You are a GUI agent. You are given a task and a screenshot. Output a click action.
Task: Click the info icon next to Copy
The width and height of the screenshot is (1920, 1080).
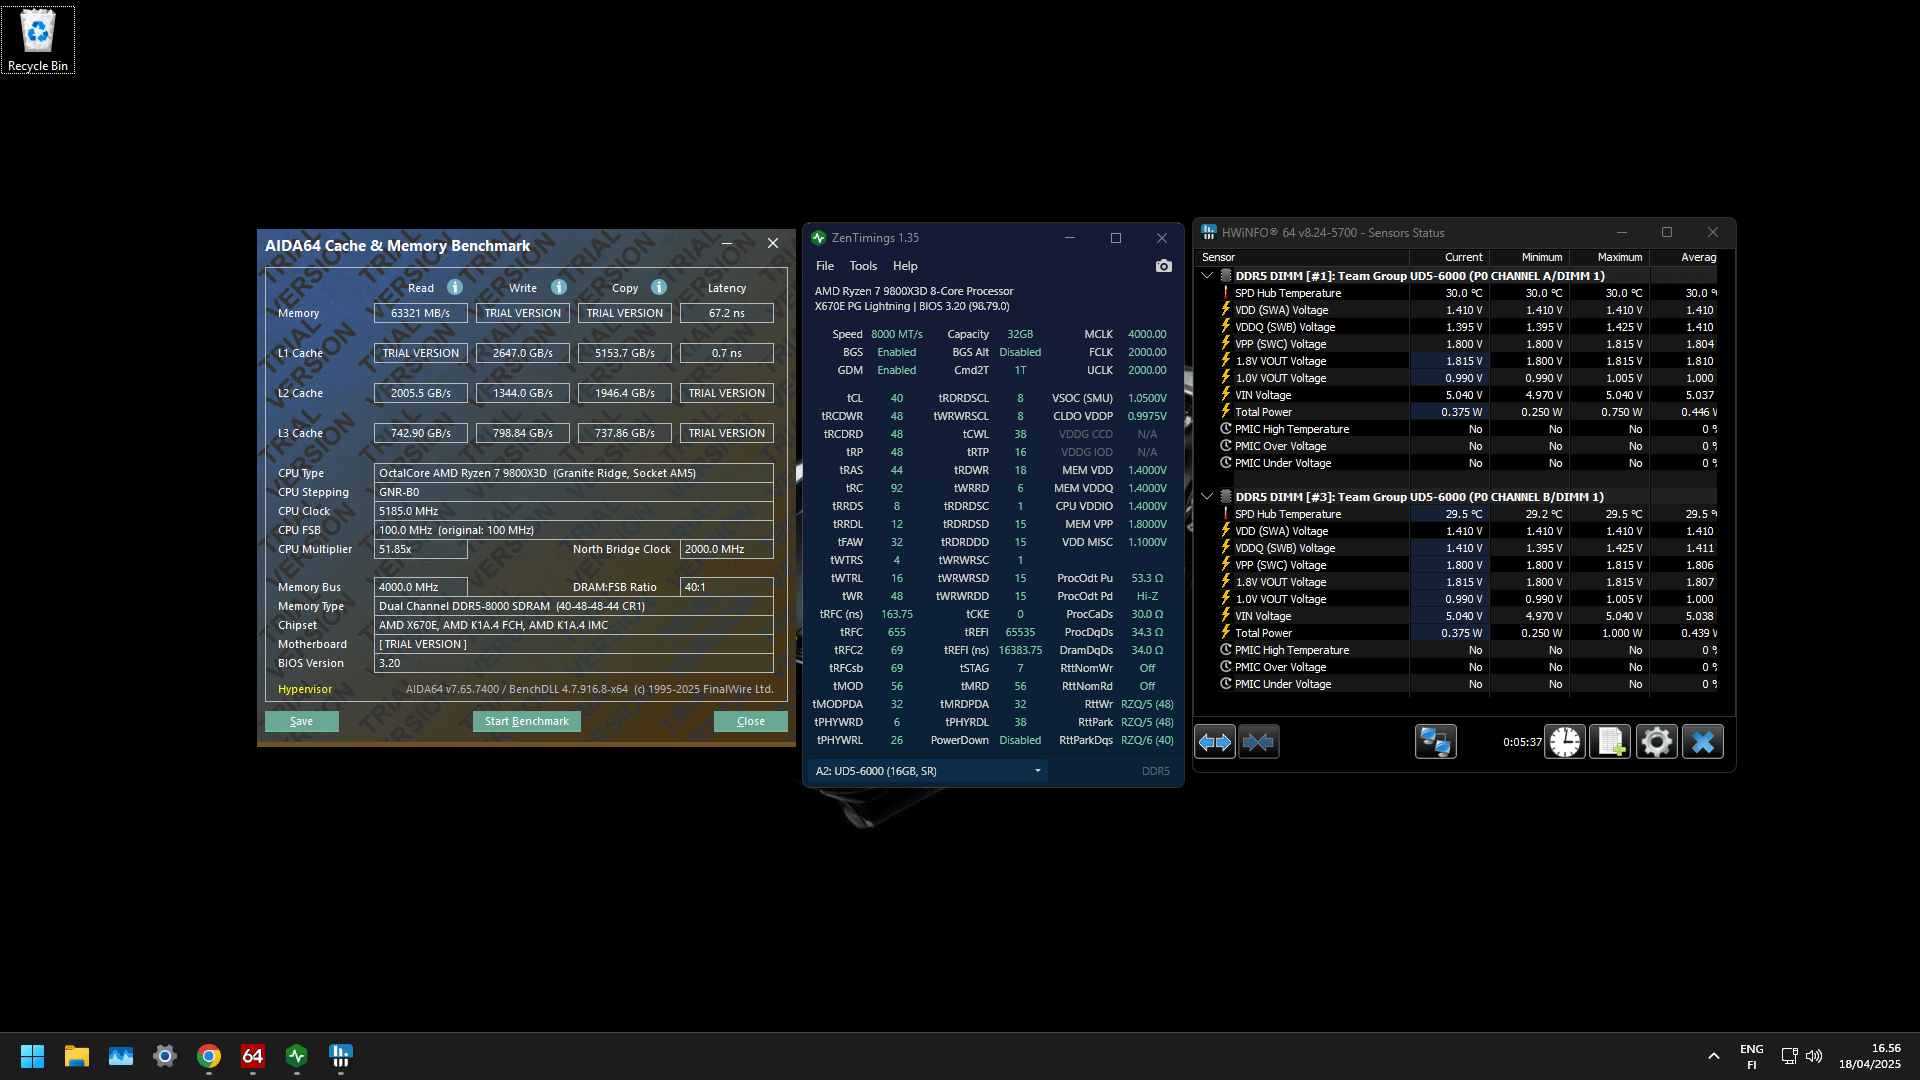(659, 288)
